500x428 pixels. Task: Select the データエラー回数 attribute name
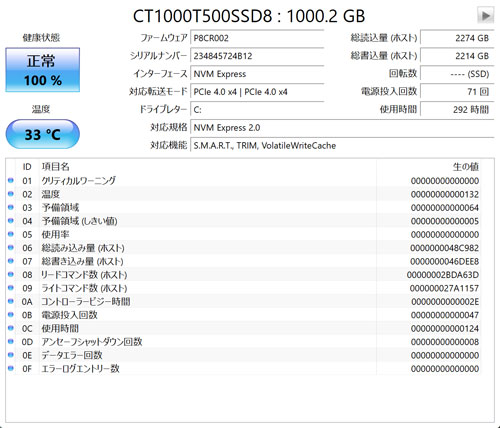point(72,355)
